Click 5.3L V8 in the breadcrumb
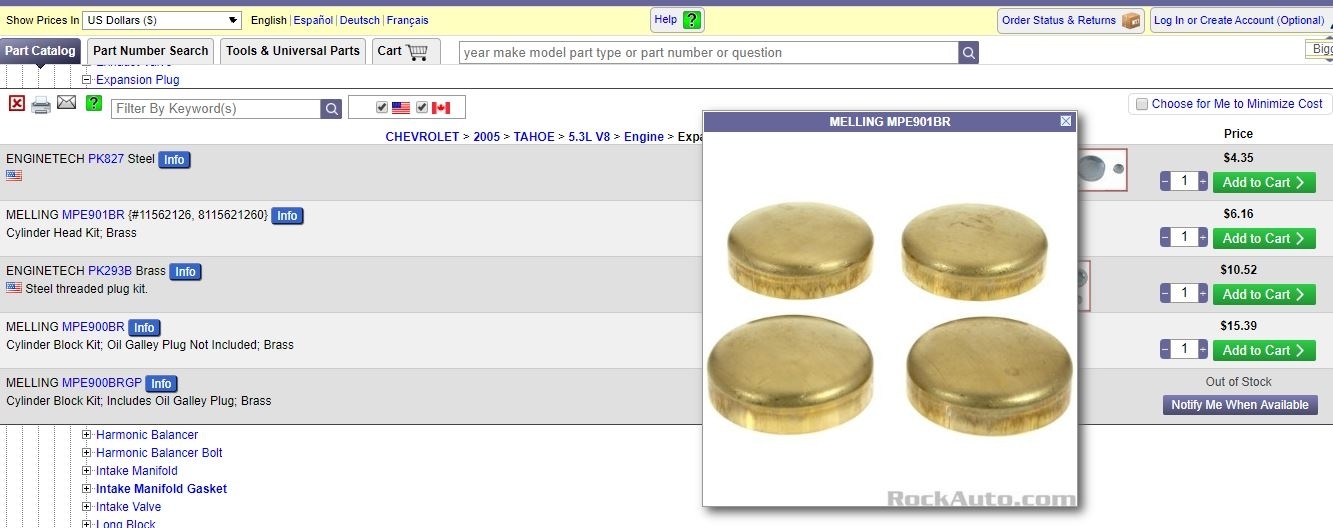The image size is (1333, 528). (590, 137)
